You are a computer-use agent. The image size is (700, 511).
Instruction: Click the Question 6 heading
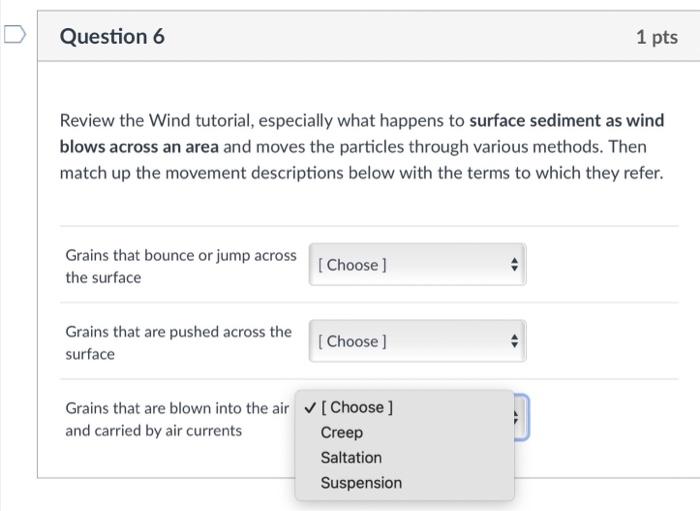pyautogui.click(x=112, y=37)
